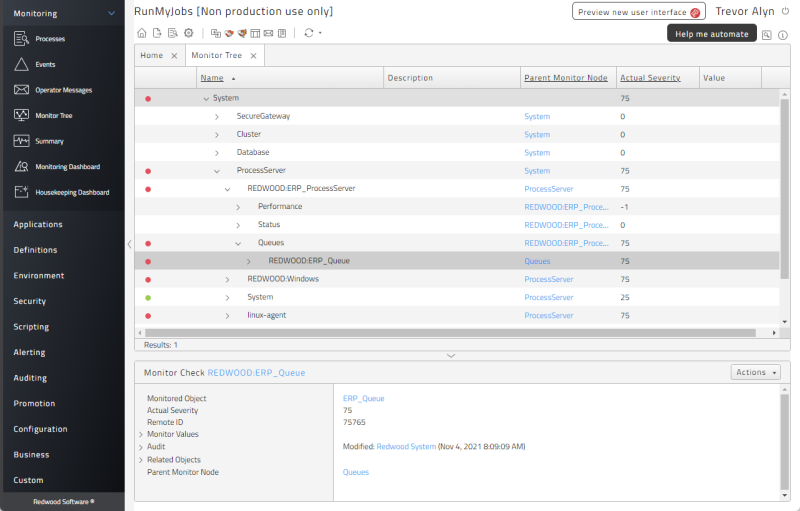Image resolution: width=800 pixels, height=511 pixels.
Task: Expand the linux-agent tree node
Action: tap(228, 316)
